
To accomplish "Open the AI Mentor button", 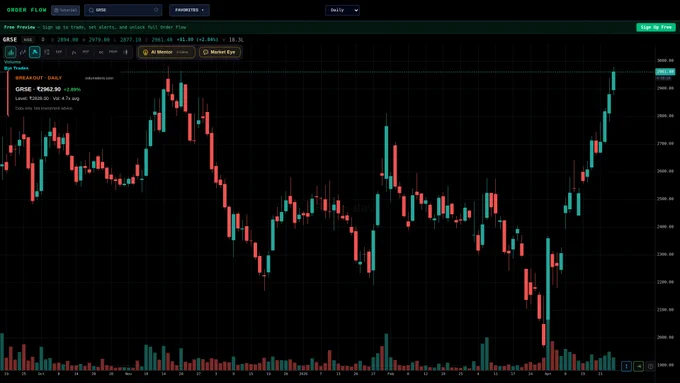I will (x=167, y=52).
